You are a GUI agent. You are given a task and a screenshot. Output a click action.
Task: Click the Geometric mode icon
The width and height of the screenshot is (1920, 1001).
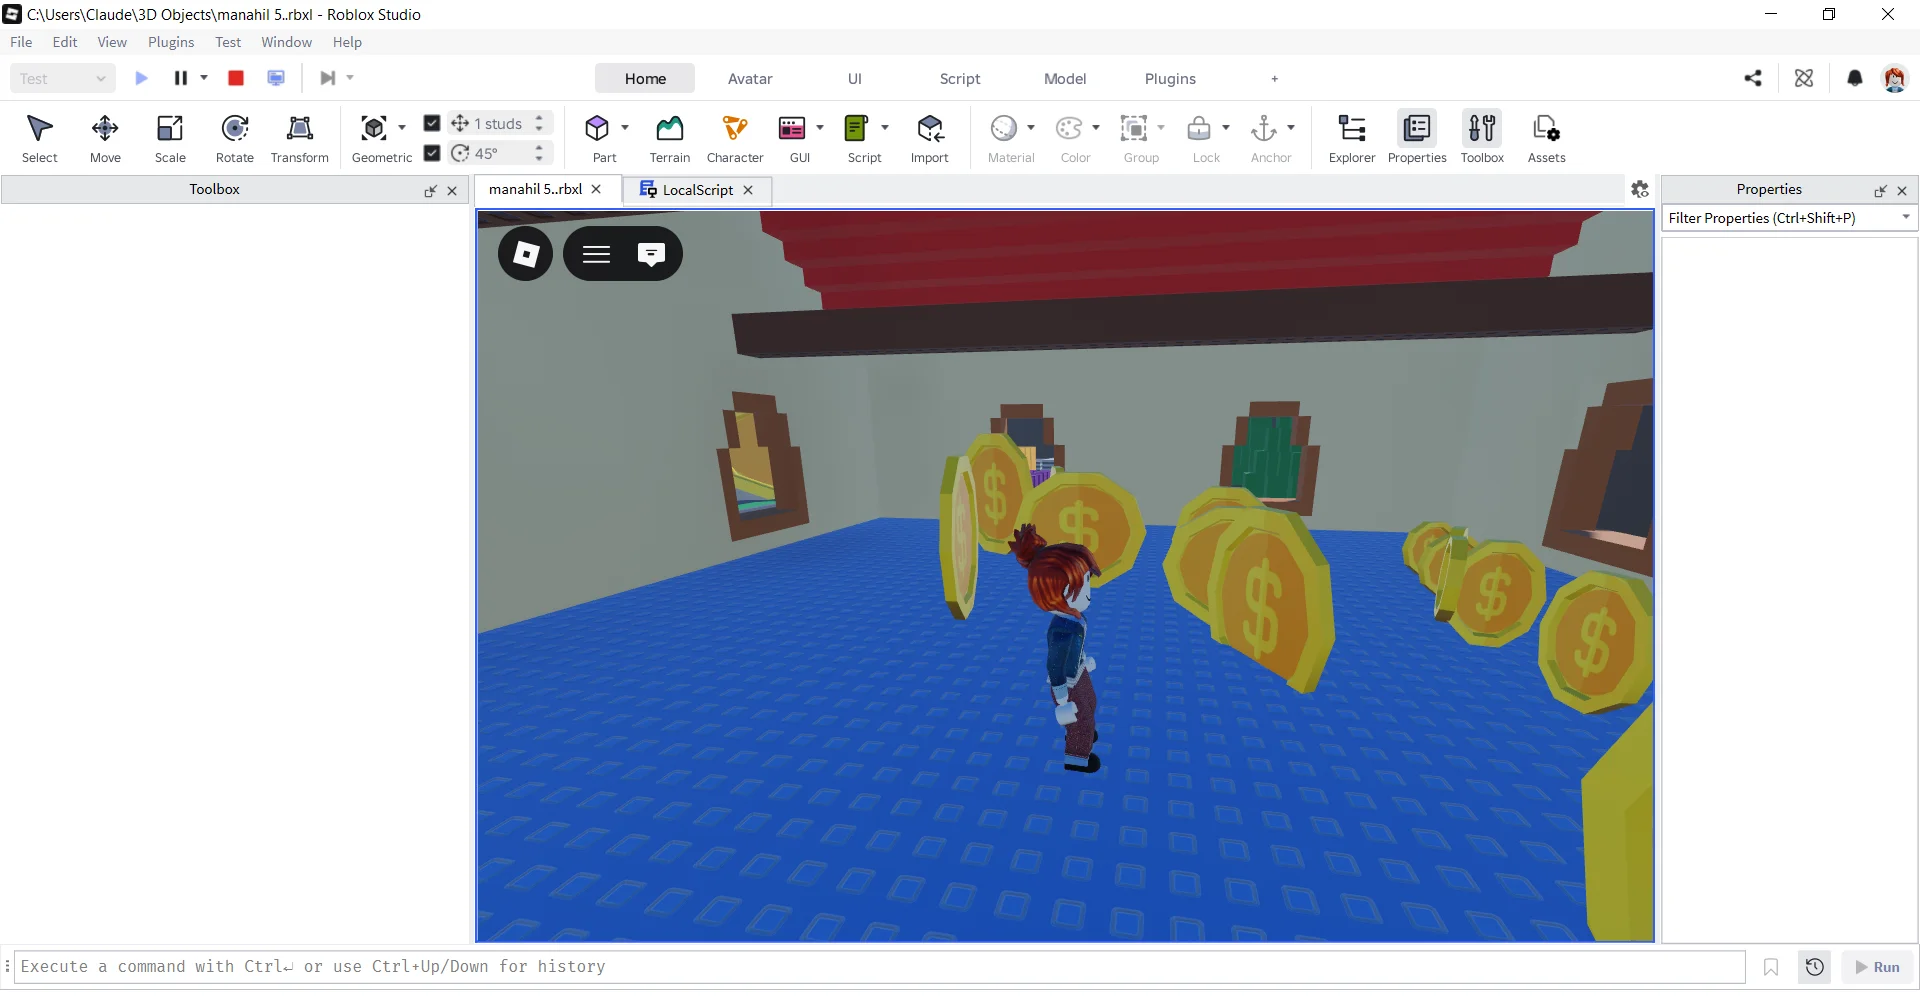pyautogui.click(x=374, y=128)
